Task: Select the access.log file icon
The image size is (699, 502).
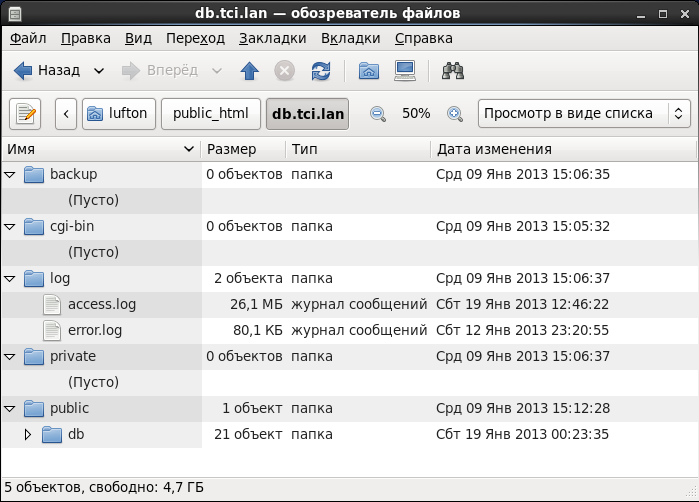Action: [52, 304]
